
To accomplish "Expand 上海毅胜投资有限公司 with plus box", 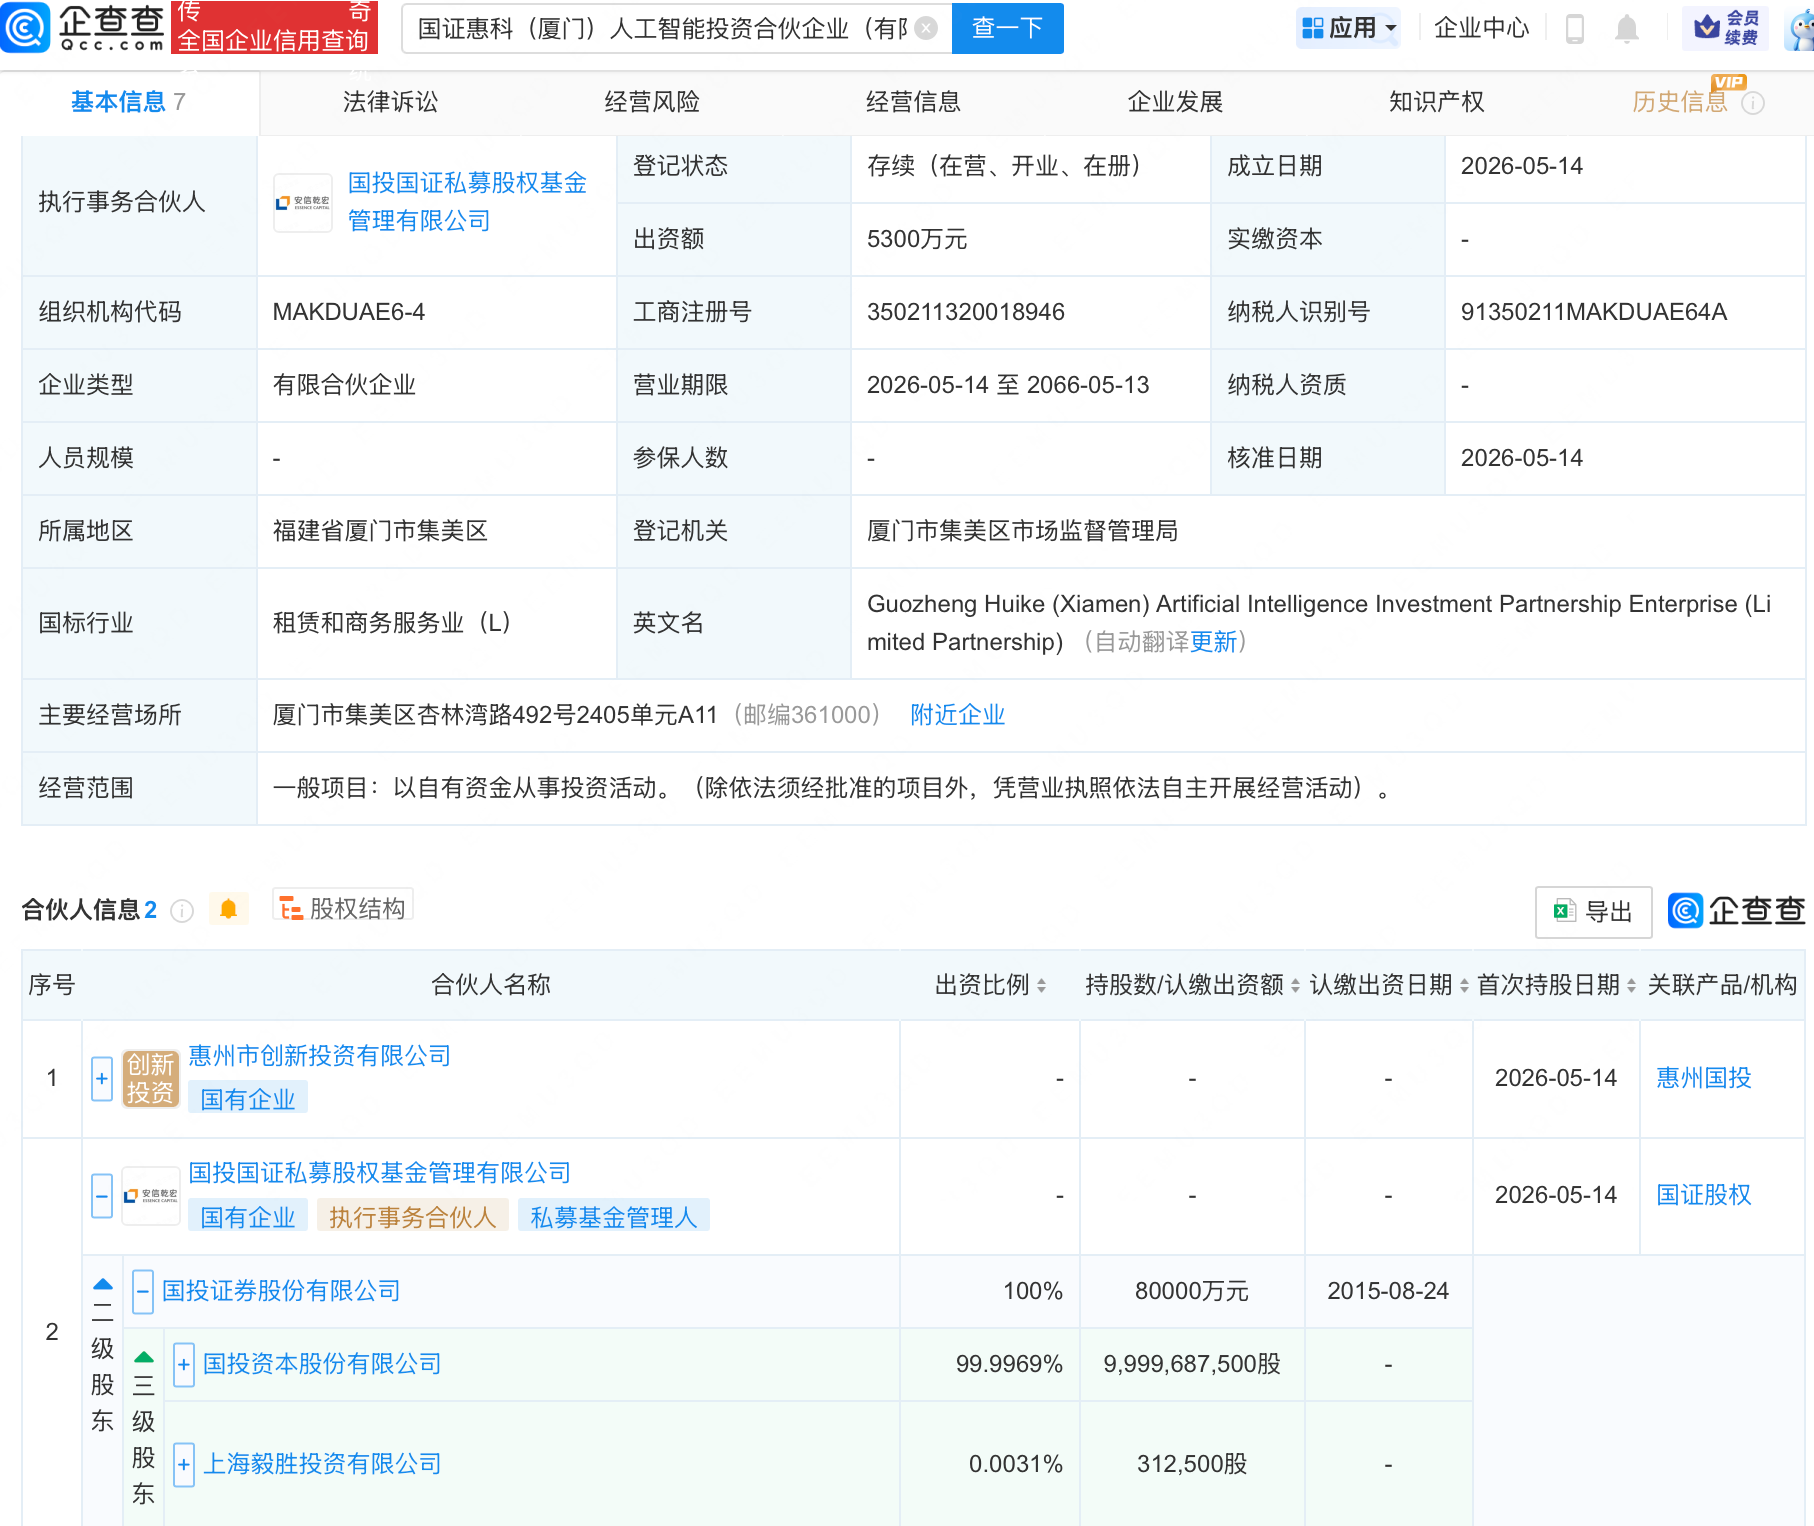I will point(184,1465).
